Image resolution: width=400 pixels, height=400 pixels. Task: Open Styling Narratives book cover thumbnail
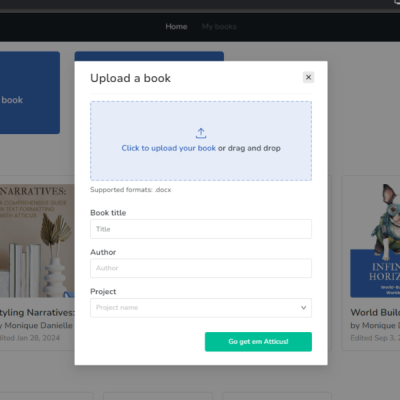coord(37,241)
